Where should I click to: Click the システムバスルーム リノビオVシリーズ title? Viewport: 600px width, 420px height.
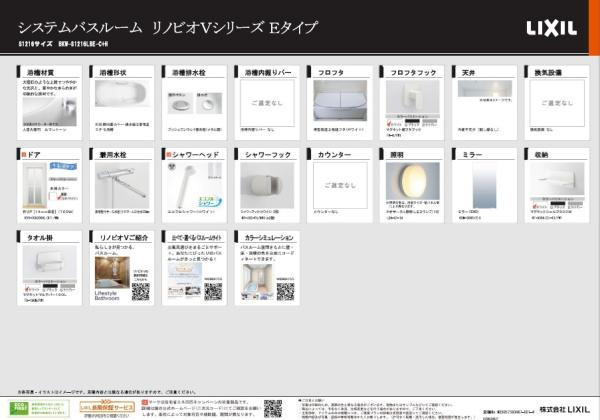tap(168, 28)
